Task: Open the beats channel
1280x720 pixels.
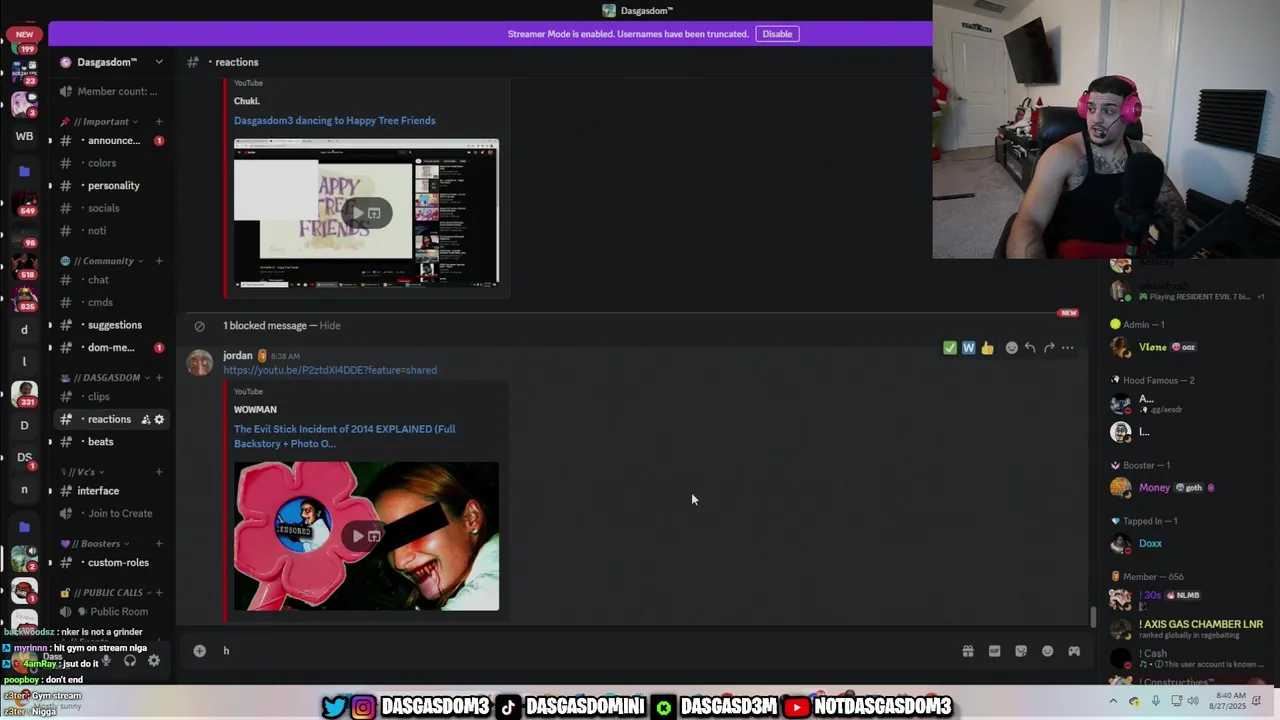Action: pos(112,442)
